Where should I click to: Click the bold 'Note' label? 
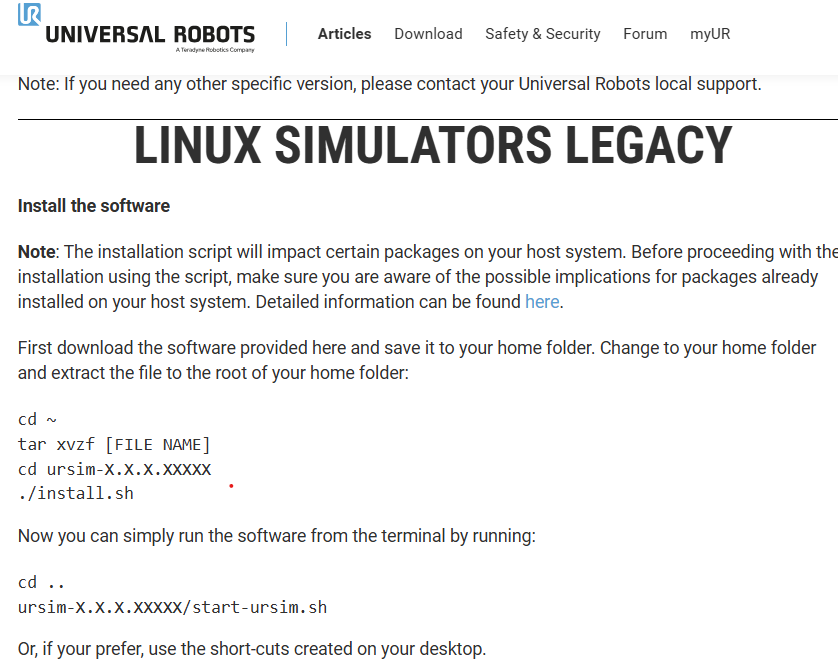point(36,252)
